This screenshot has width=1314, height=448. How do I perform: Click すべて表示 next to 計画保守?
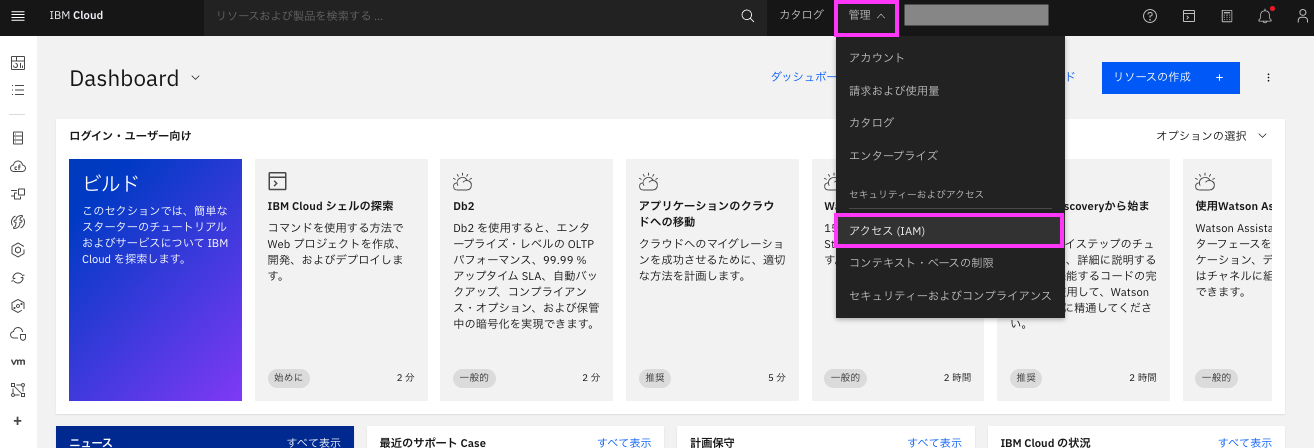(934, 442)
